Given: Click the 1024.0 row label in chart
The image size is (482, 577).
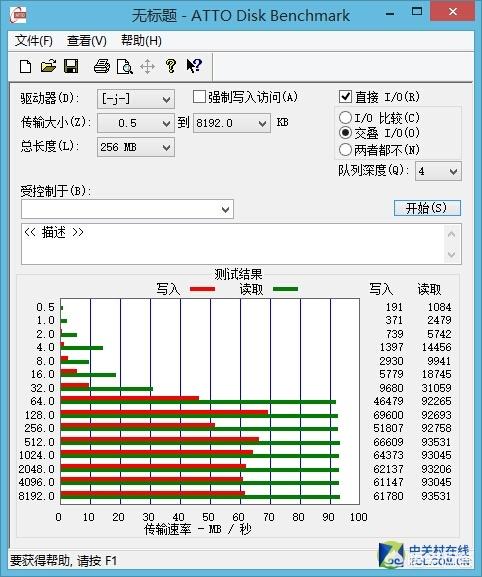Looking at the screenshot, I should point(37,455).
